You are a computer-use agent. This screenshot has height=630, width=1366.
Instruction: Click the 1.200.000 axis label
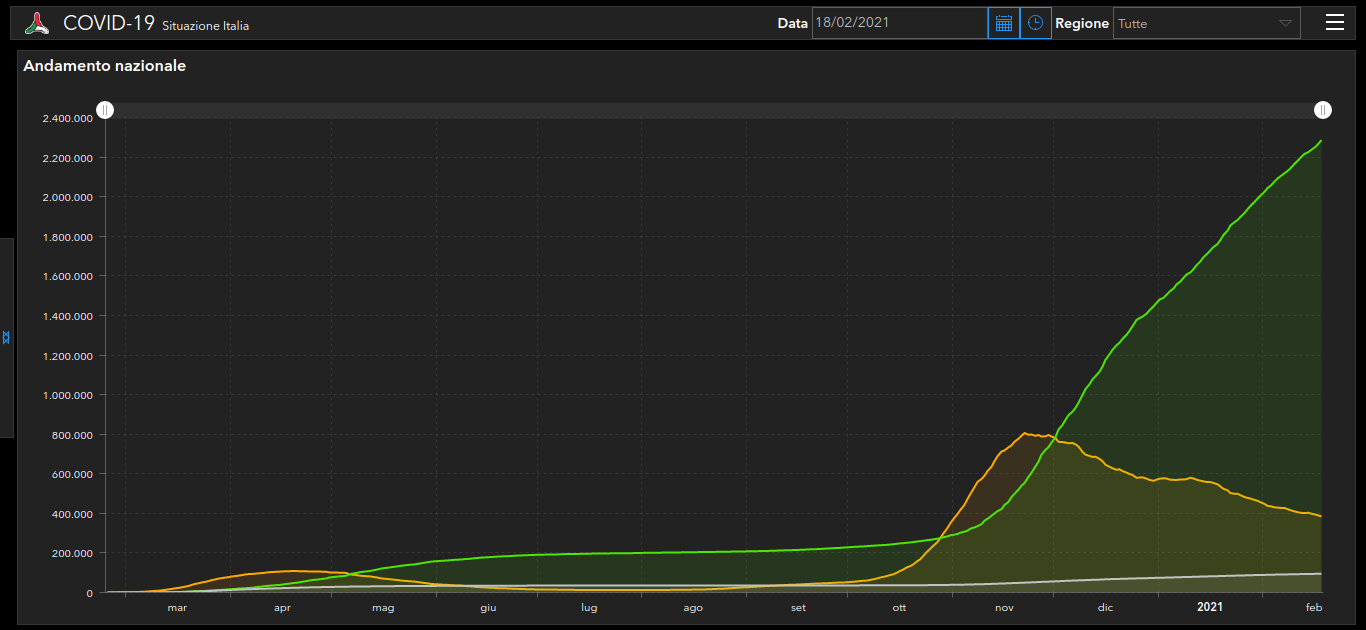point(67,356)
